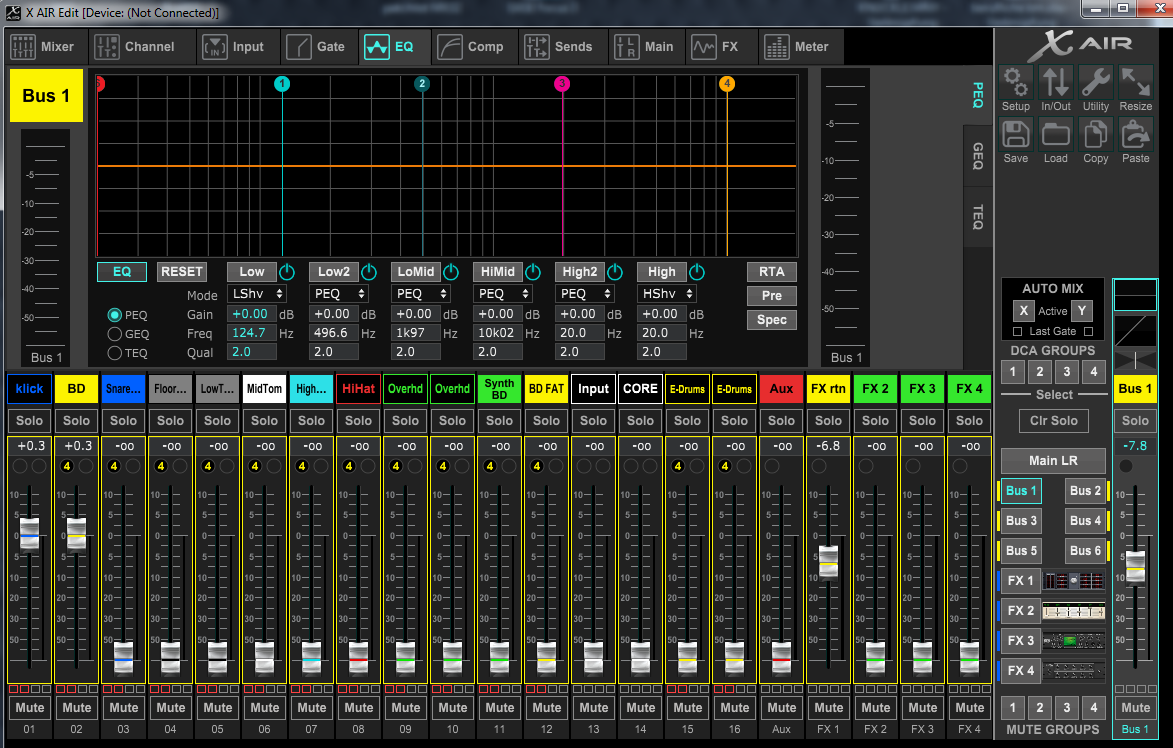Image resolution: width=1173 pixels, height=748 pixels.
Task: Solo the BD channel
Action: click(x=76, y=420)
